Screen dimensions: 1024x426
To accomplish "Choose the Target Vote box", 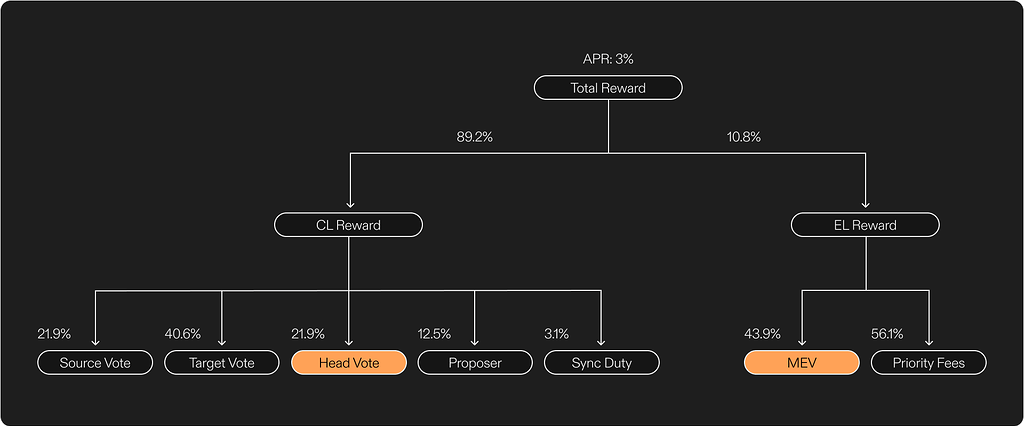I will [x=222, y=363].
